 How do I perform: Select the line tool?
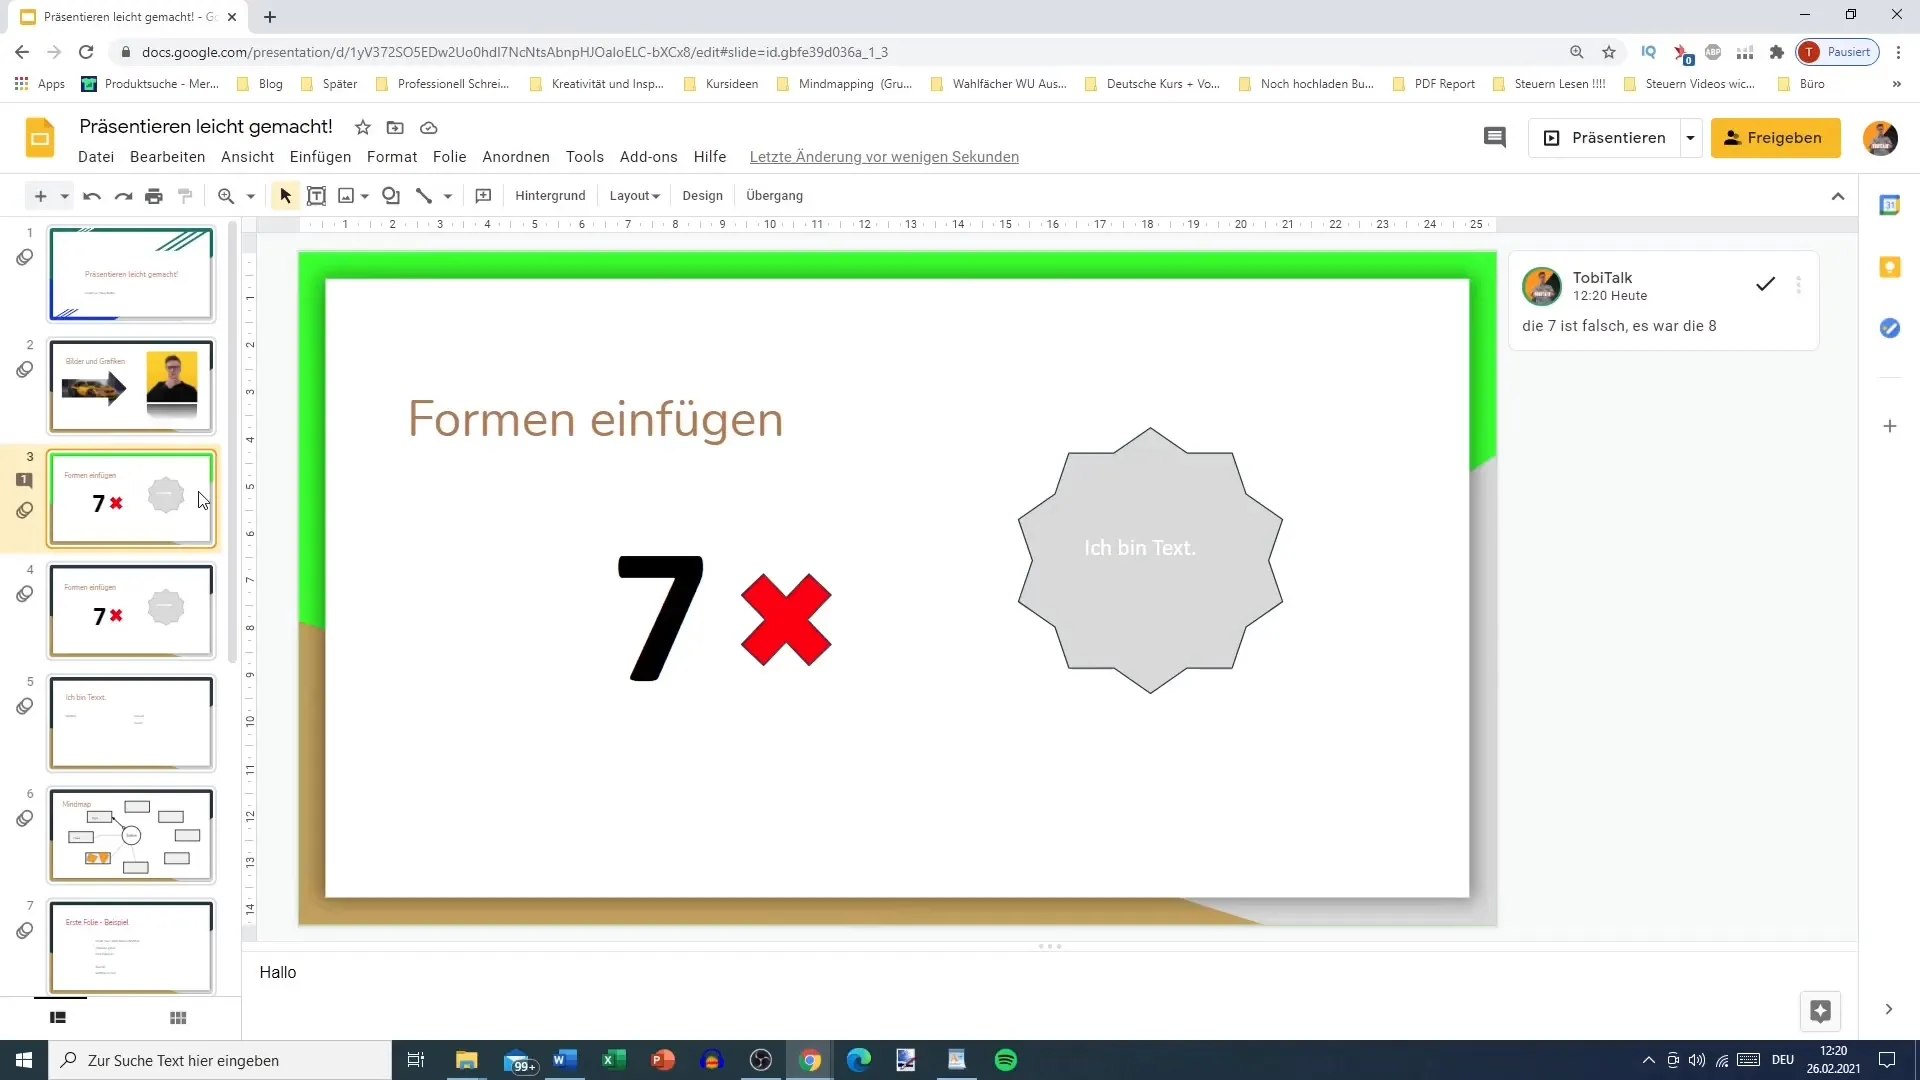424,196
